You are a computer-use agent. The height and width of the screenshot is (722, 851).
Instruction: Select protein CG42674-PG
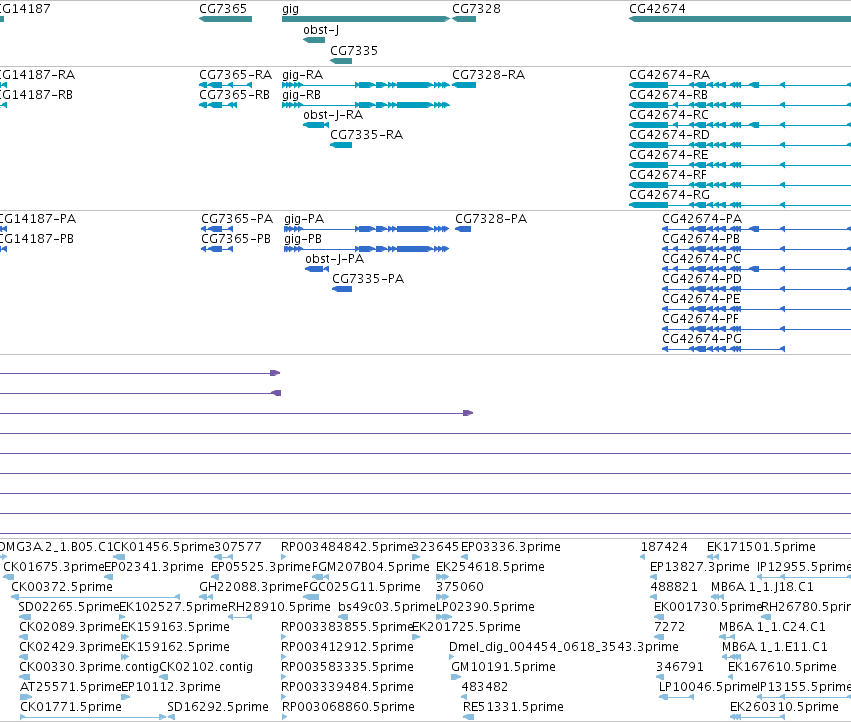click(723, 349)
